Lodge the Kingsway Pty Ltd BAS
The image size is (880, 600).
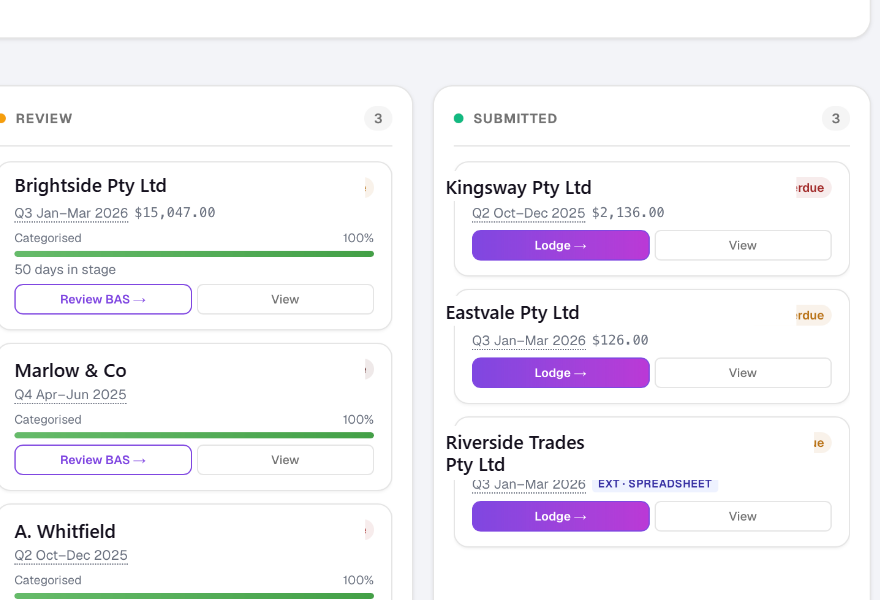pyautogui.click(x=561, y=245)
